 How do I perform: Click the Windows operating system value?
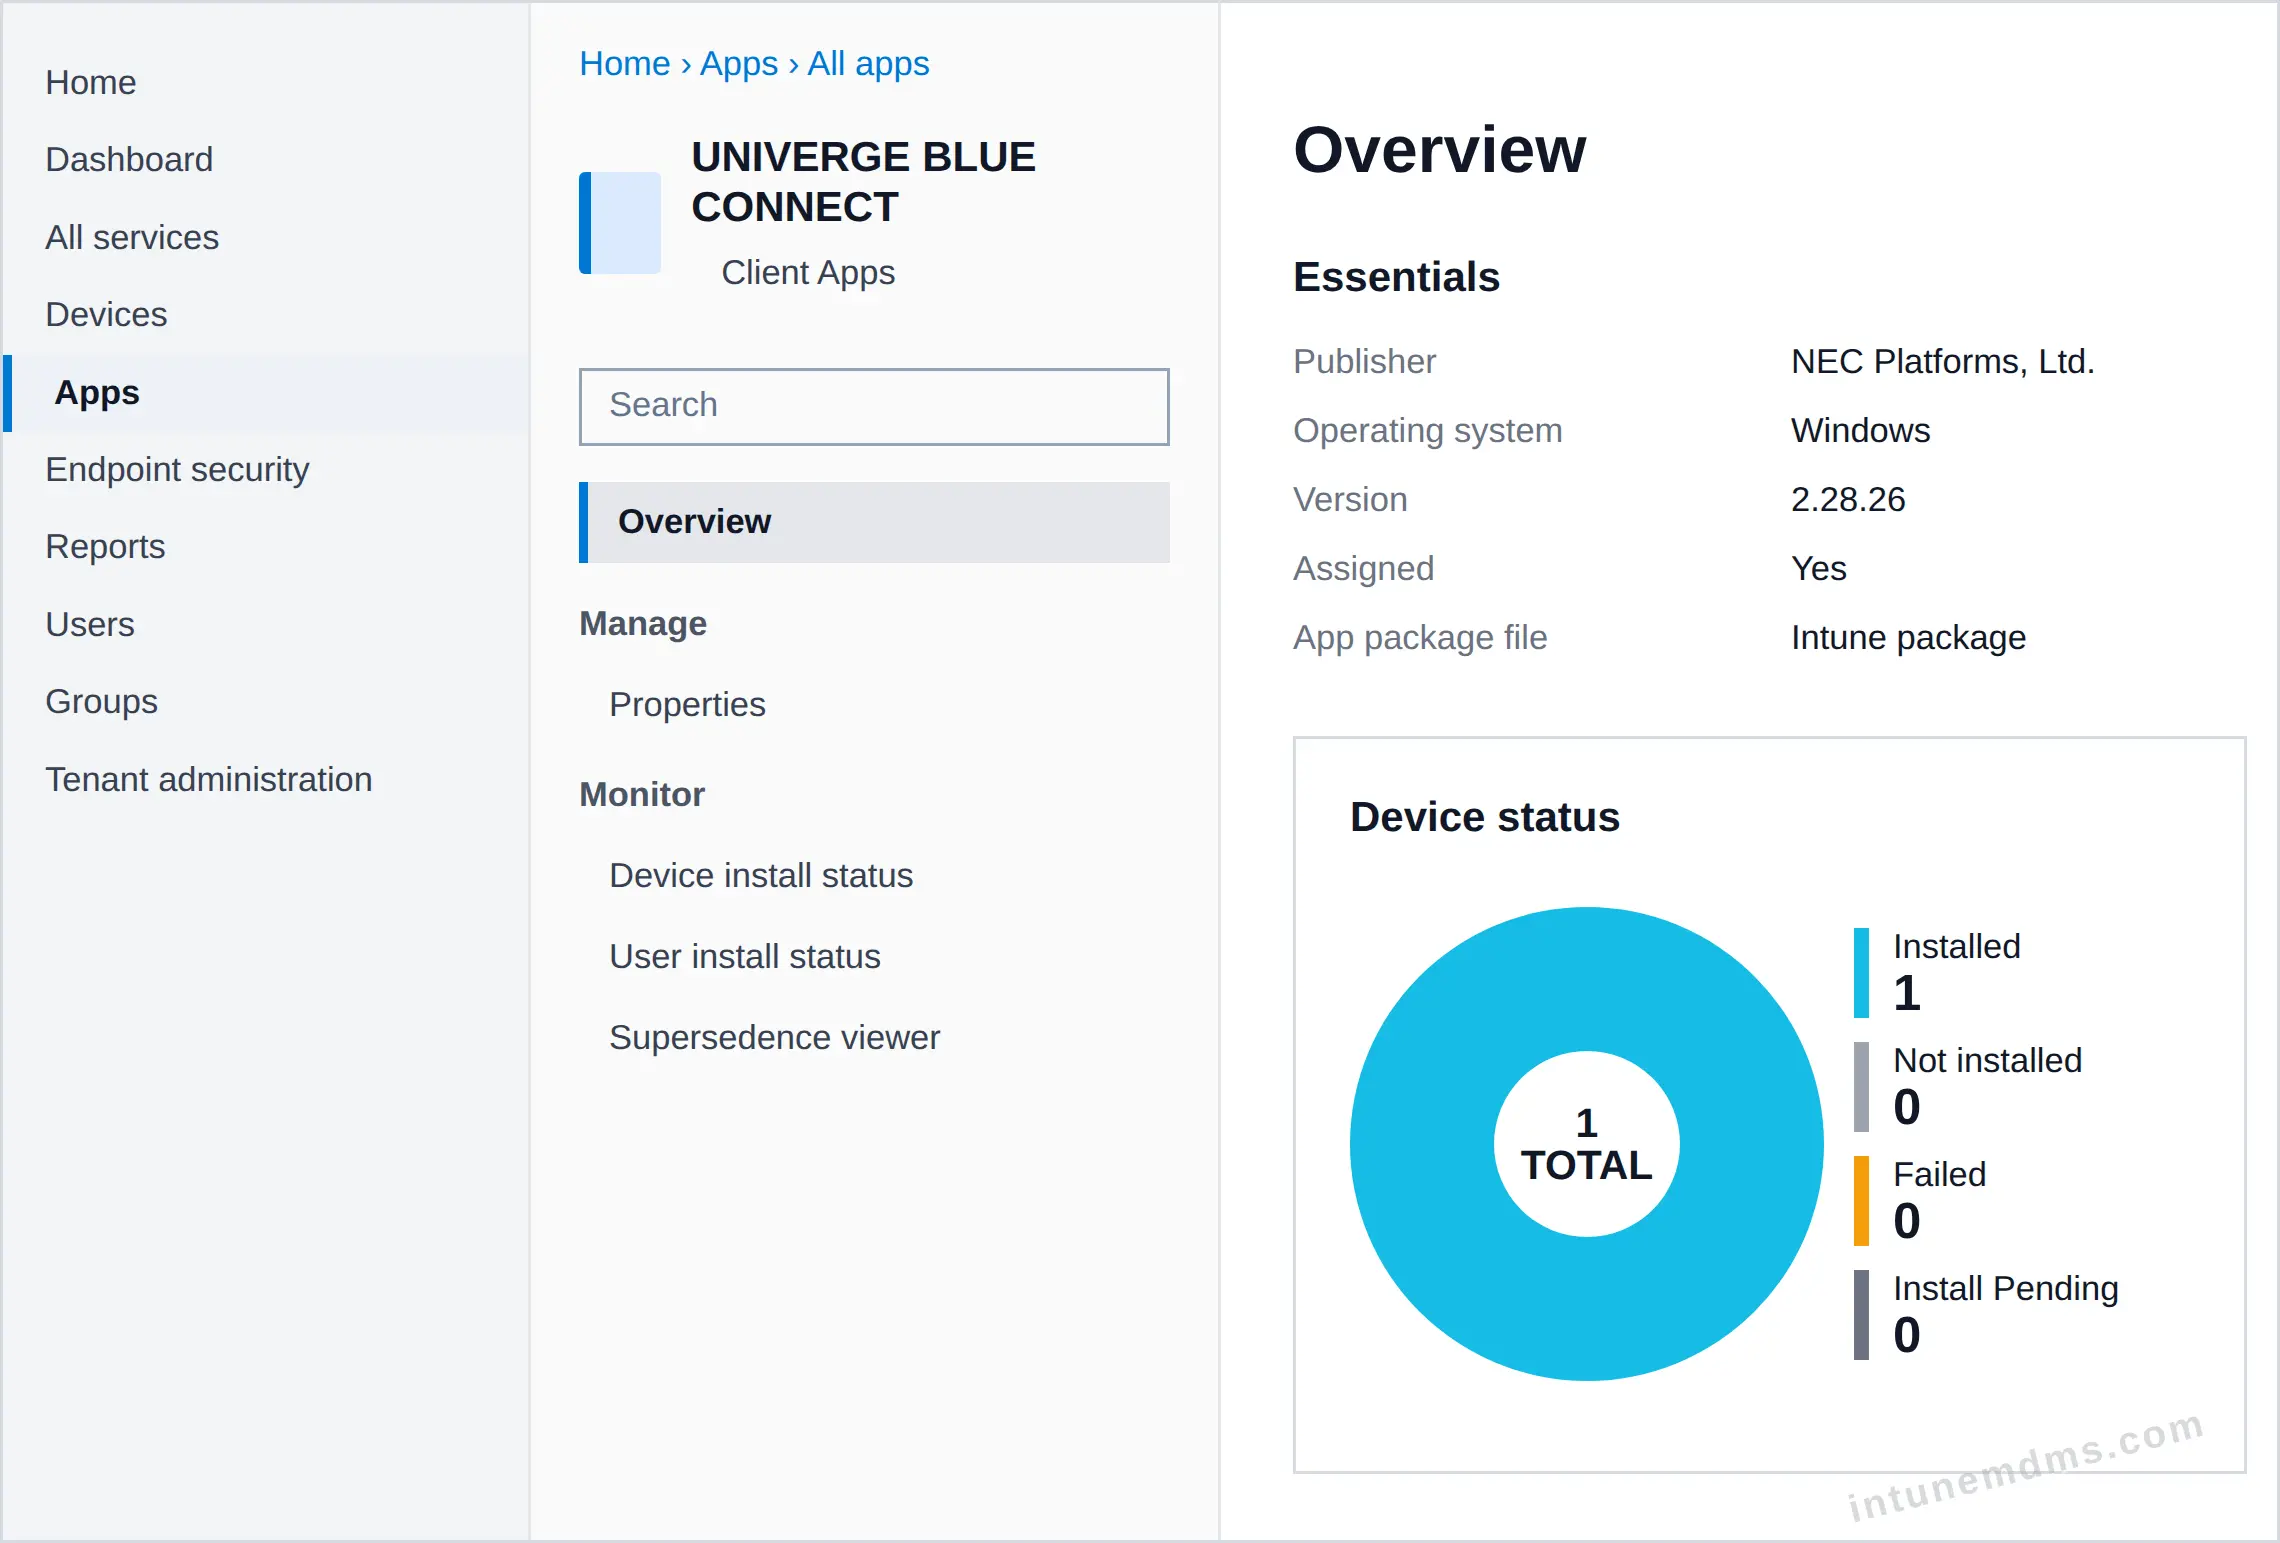pos(1861,431)
